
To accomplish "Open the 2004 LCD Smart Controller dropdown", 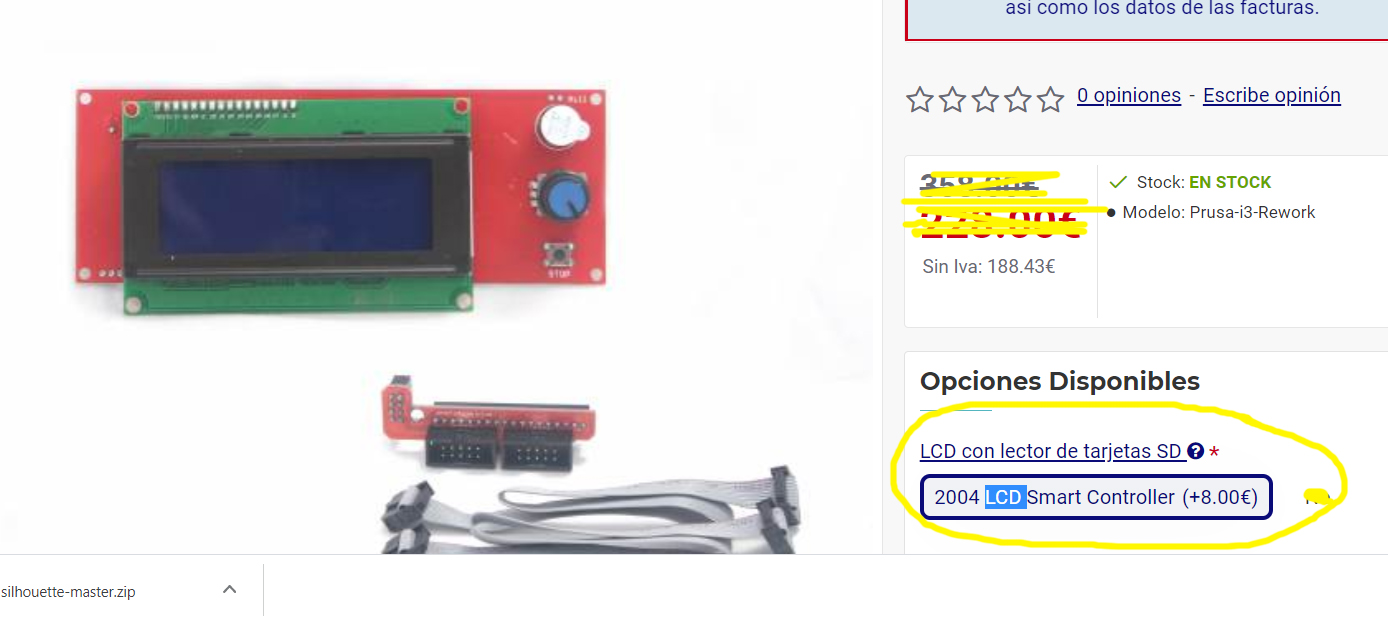I will [x=1096, y=497].
